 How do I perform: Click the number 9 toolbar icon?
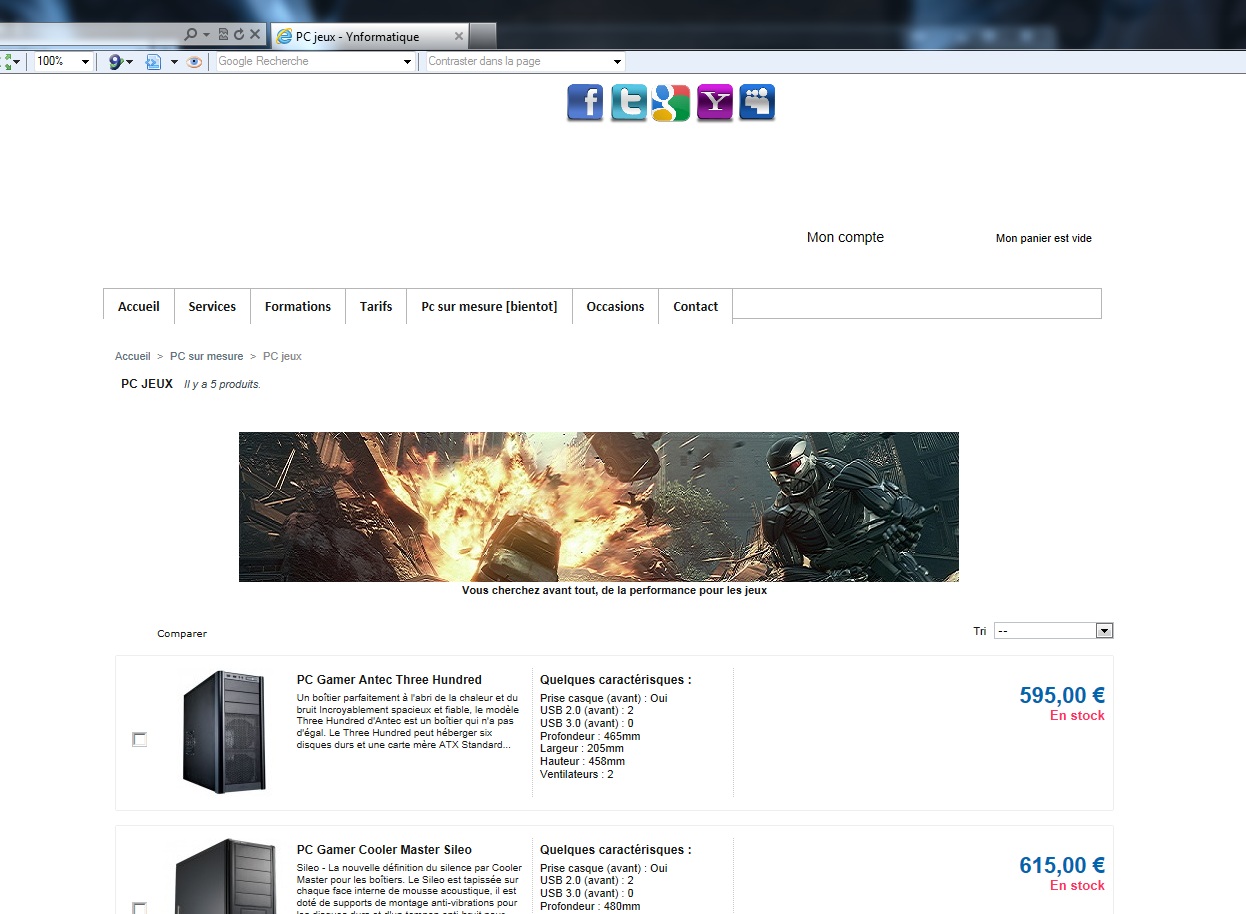click(115, 62)
